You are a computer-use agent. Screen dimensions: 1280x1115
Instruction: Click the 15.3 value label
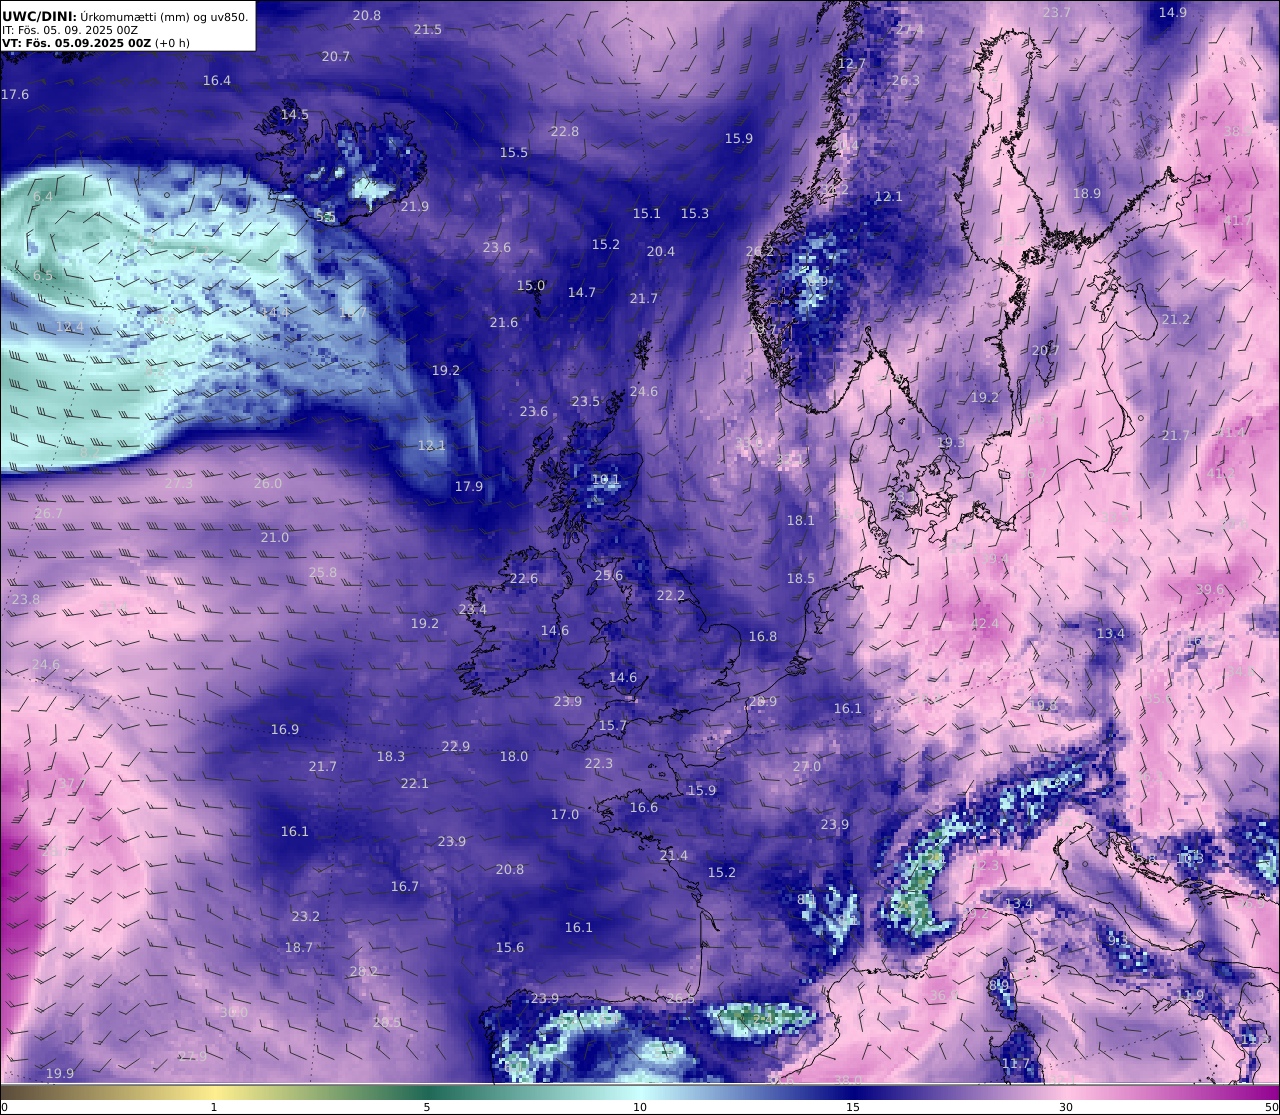point(695,214)
